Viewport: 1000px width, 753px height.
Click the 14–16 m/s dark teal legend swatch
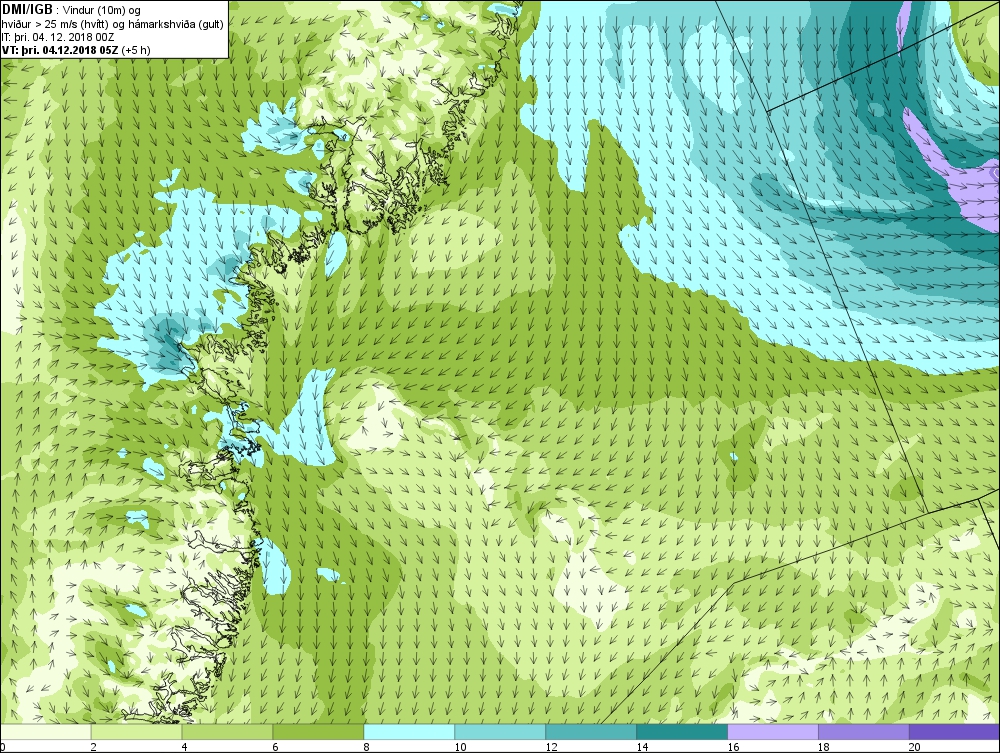[x=682, y=731]
